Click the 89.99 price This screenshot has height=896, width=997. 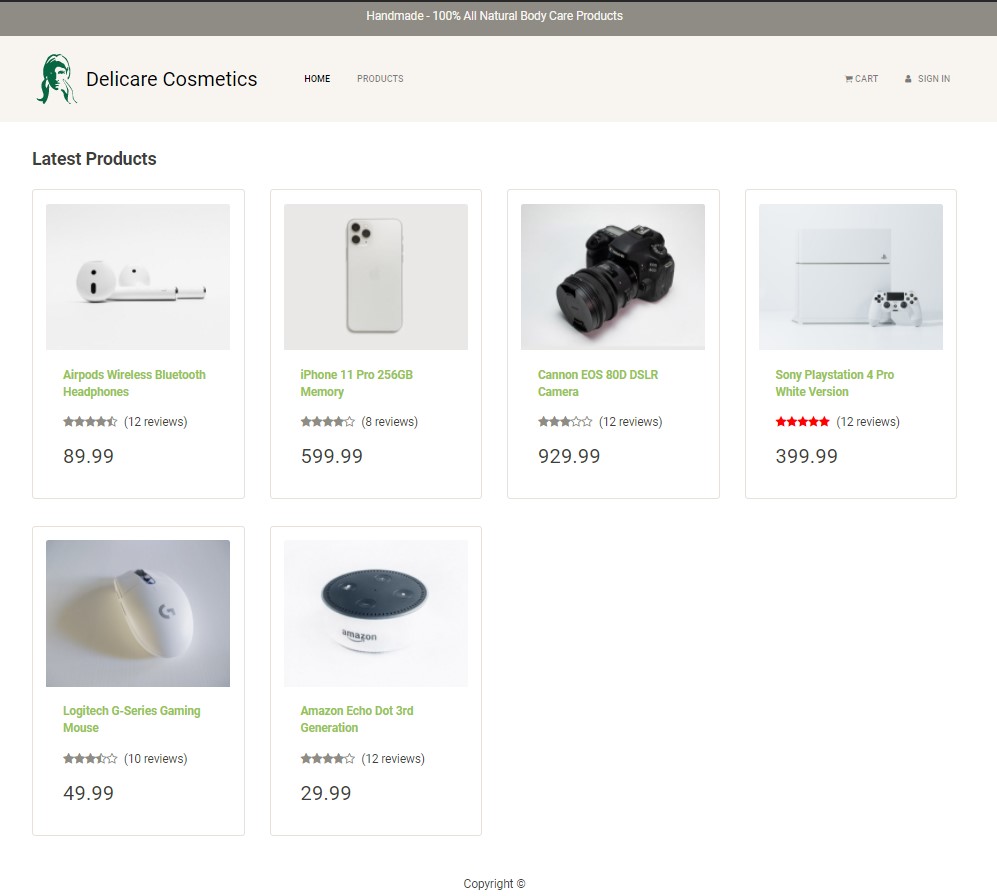click(88, 456)
